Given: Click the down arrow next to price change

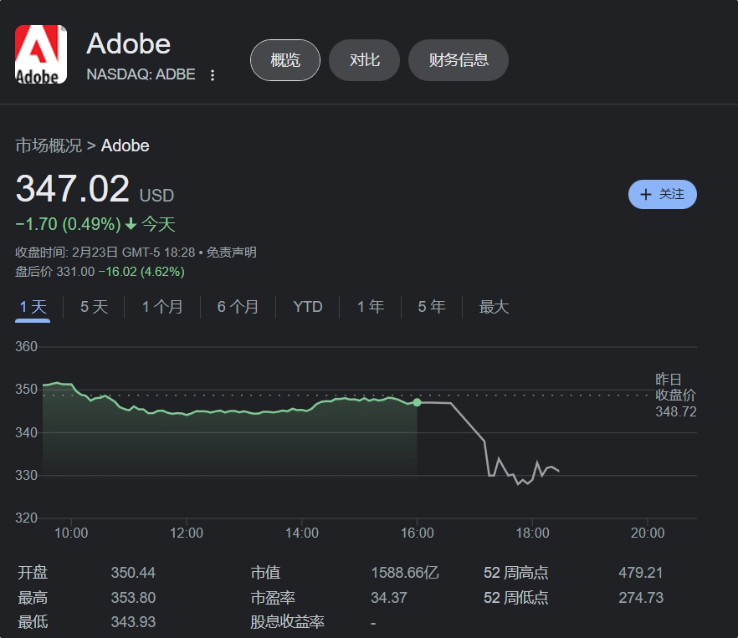Looking at the screenshot, I should tap(131, 224).
